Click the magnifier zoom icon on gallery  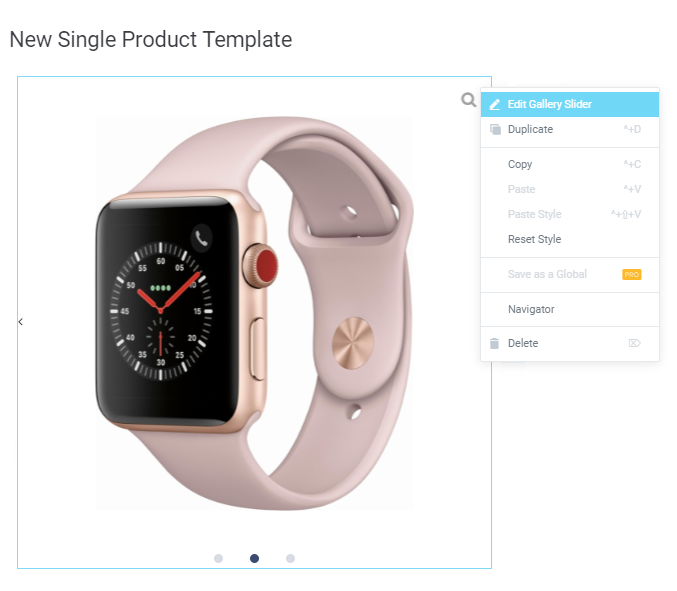tap(468, 100)
